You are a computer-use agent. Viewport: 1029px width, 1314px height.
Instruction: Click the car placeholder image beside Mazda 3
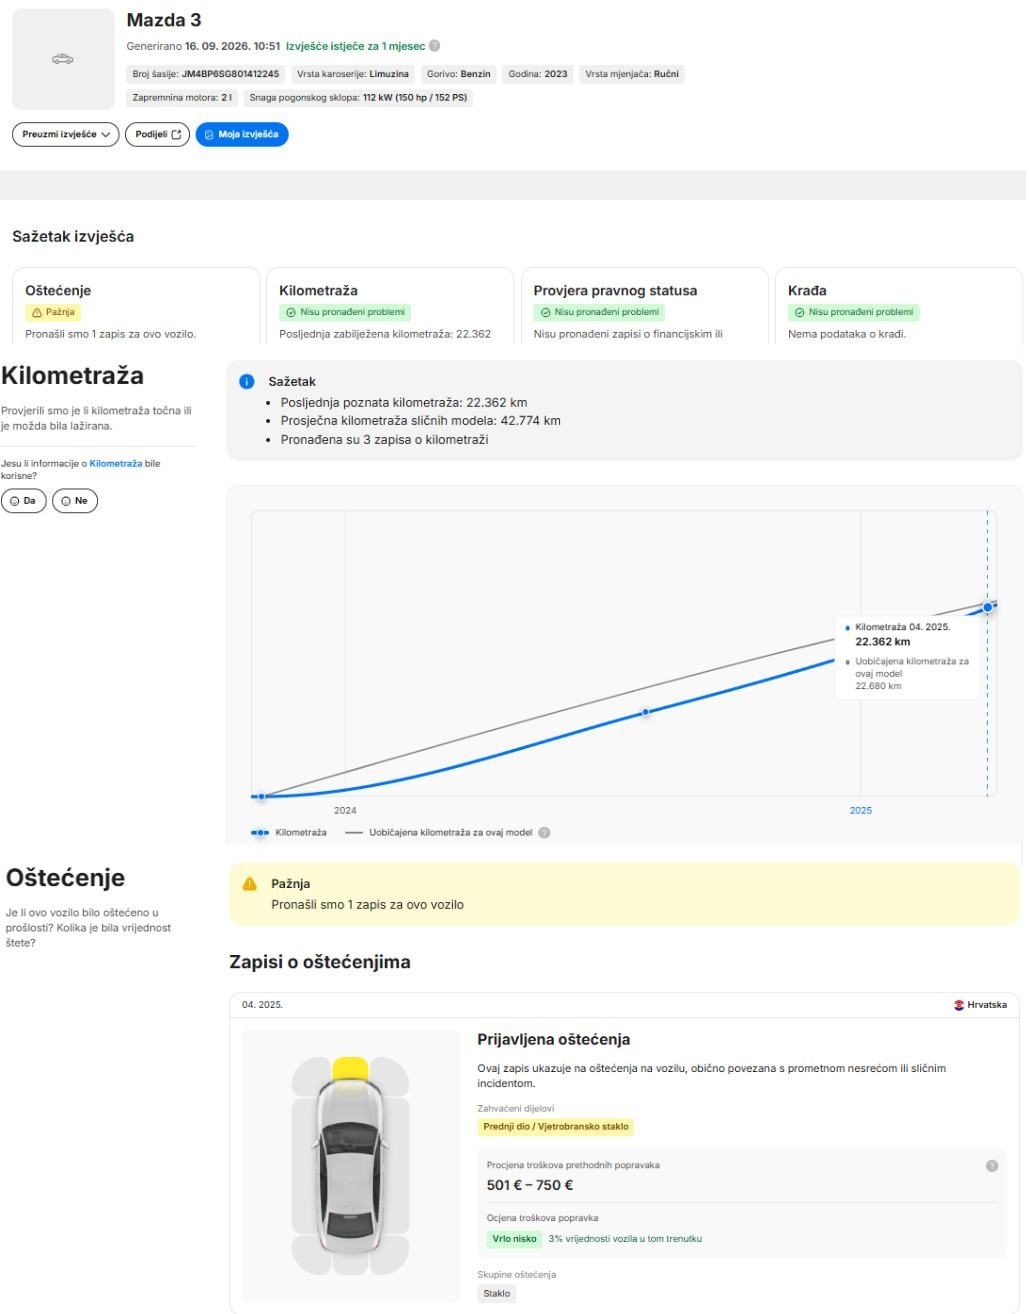[x=63, y=59]
